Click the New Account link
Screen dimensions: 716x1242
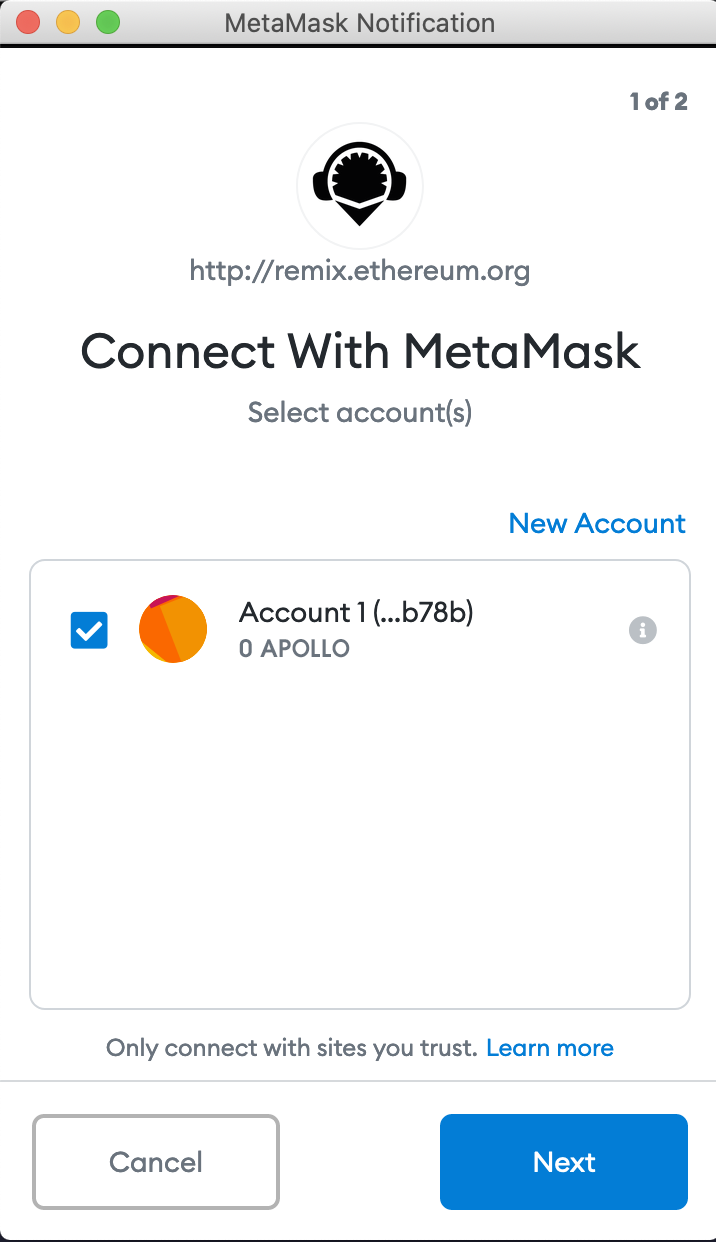(x=597, y=523)
